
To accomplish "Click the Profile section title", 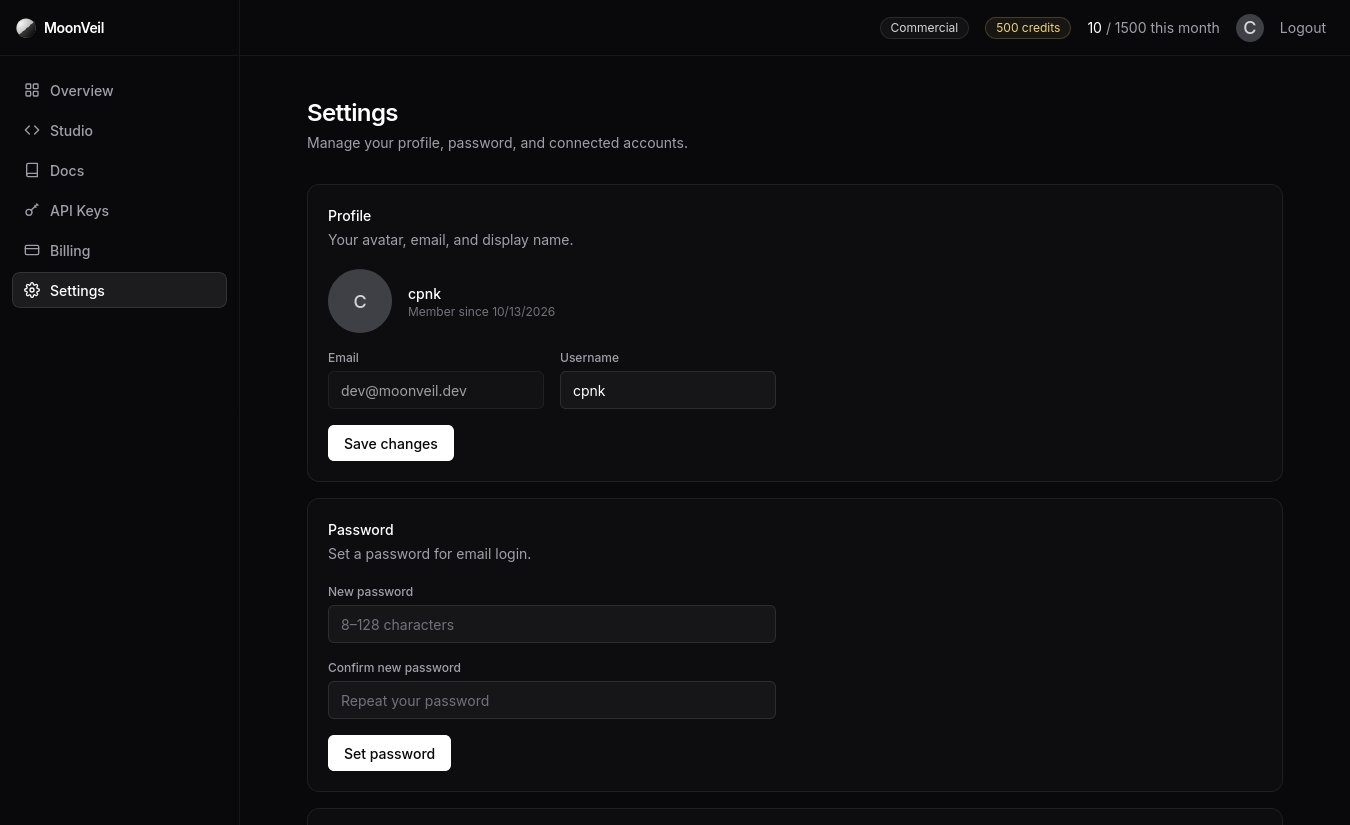I will coord(349,216).
